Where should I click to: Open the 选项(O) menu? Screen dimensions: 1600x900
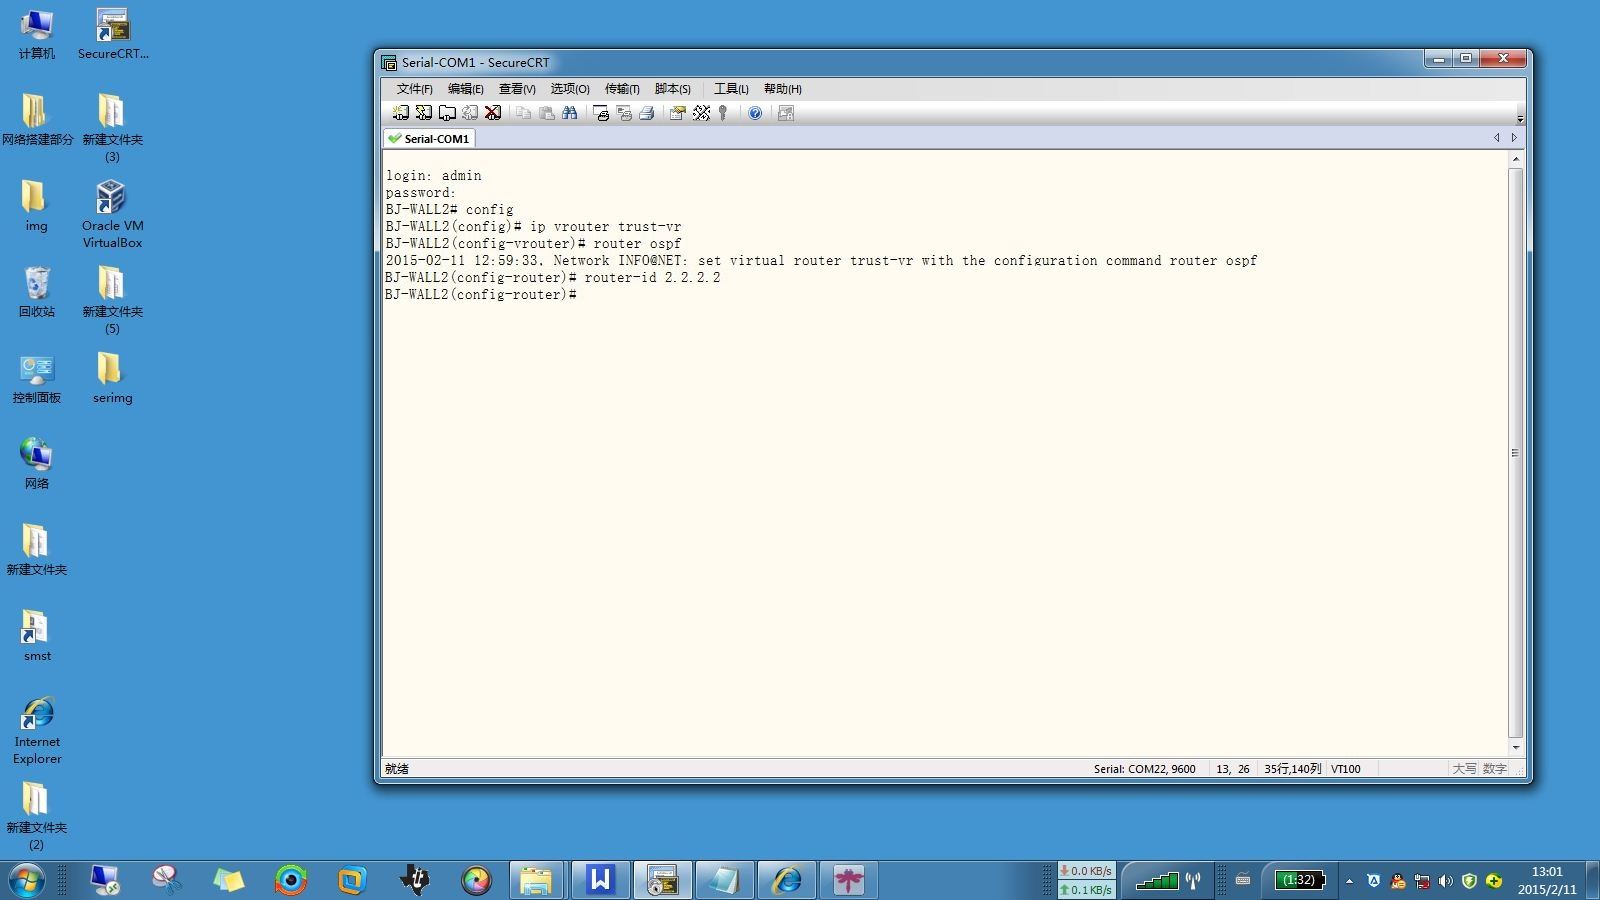click(570, 89)
